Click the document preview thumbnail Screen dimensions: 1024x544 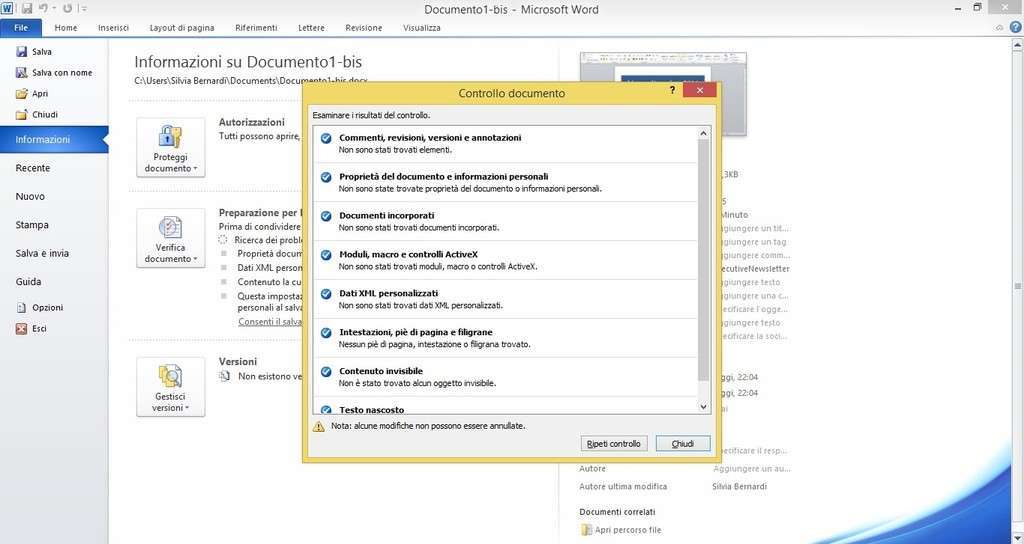tap(662, 95)
